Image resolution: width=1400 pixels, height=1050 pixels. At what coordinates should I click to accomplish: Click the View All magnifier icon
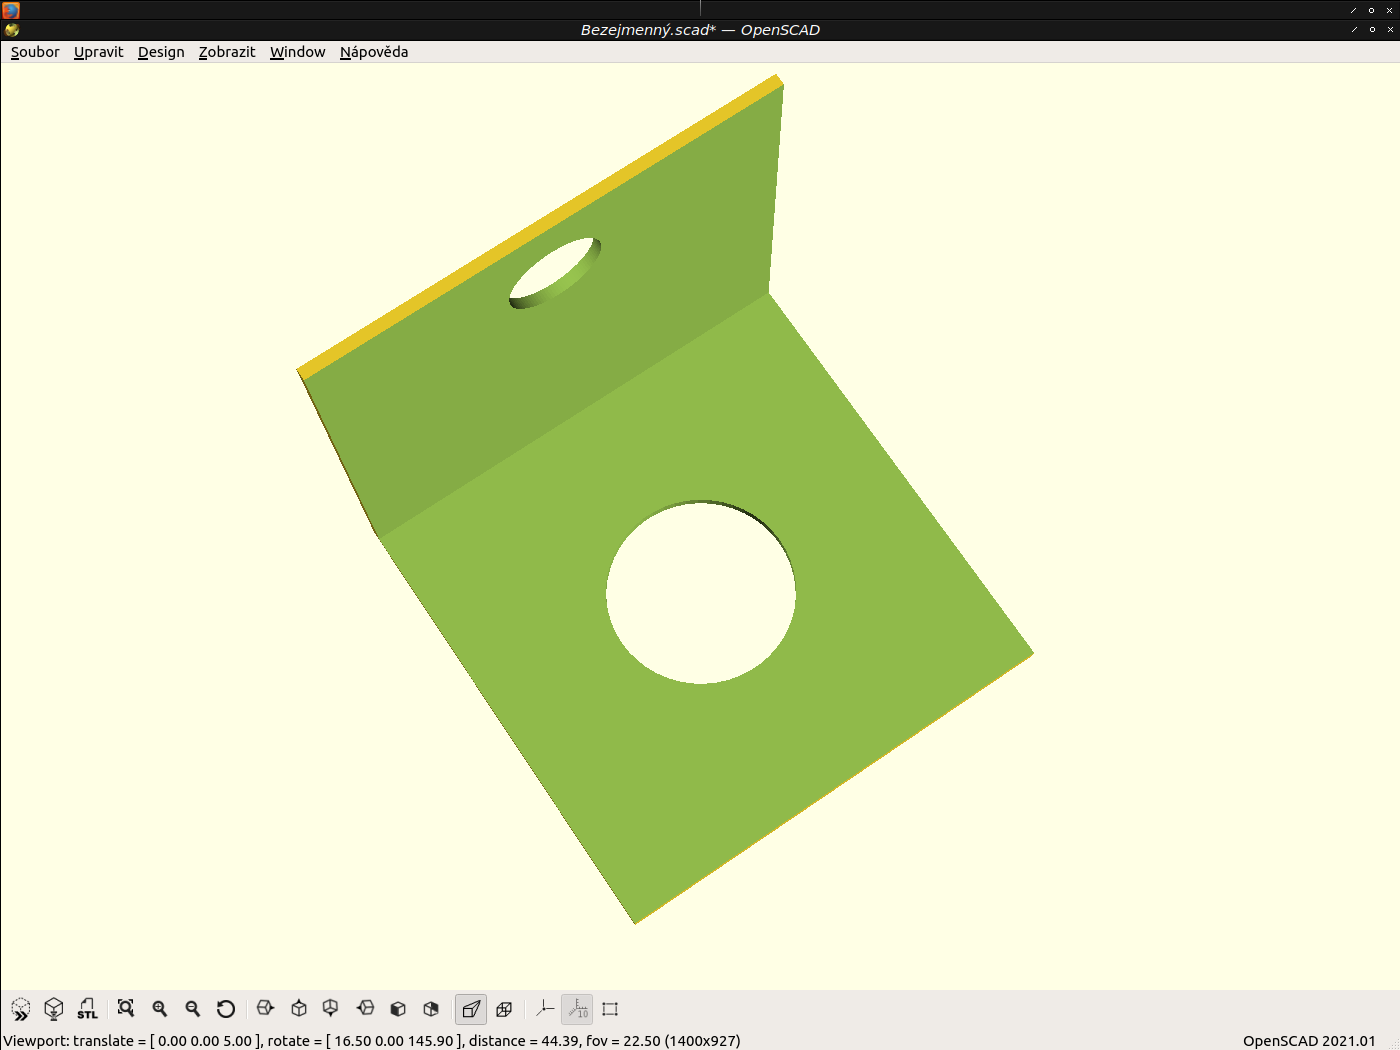click(x=126, y=1009)
